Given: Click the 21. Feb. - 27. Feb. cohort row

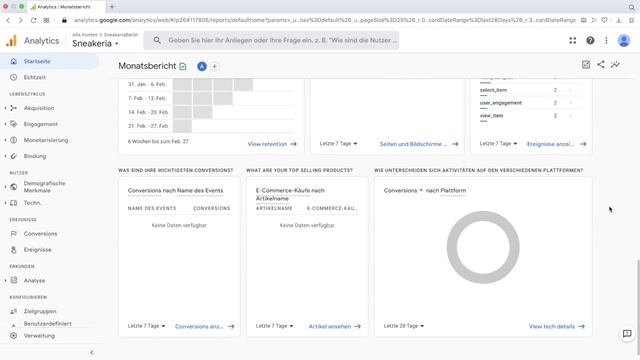Looking at the screenshot, I should click(x=211, y=126).
